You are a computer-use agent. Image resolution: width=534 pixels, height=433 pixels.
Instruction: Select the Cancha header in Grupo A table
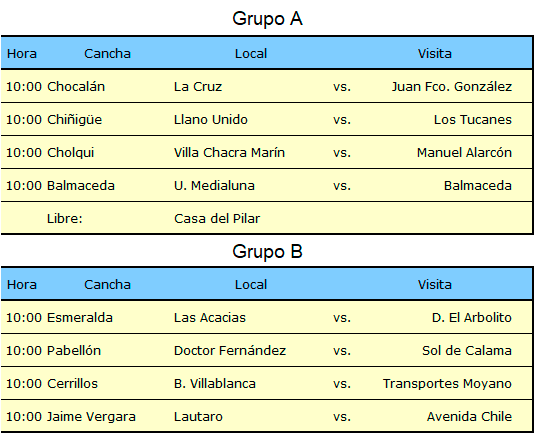click(107, 53)
